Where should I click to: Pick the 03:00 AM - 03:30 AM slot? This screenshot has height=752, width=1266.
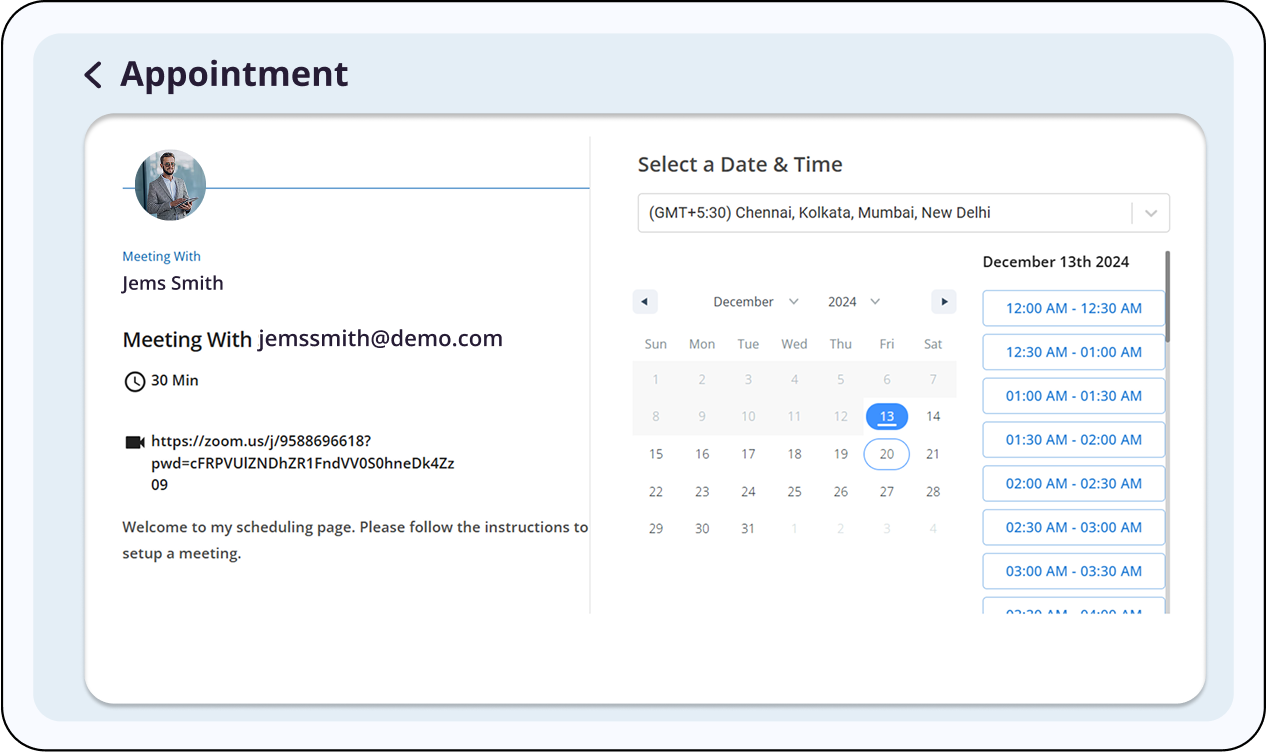point(1073,571)
